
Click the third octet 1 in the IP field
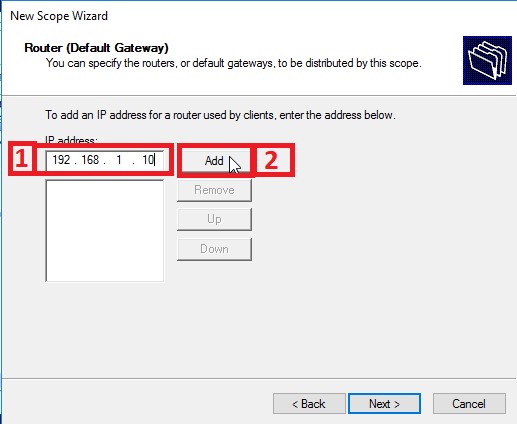click(119, 160)
